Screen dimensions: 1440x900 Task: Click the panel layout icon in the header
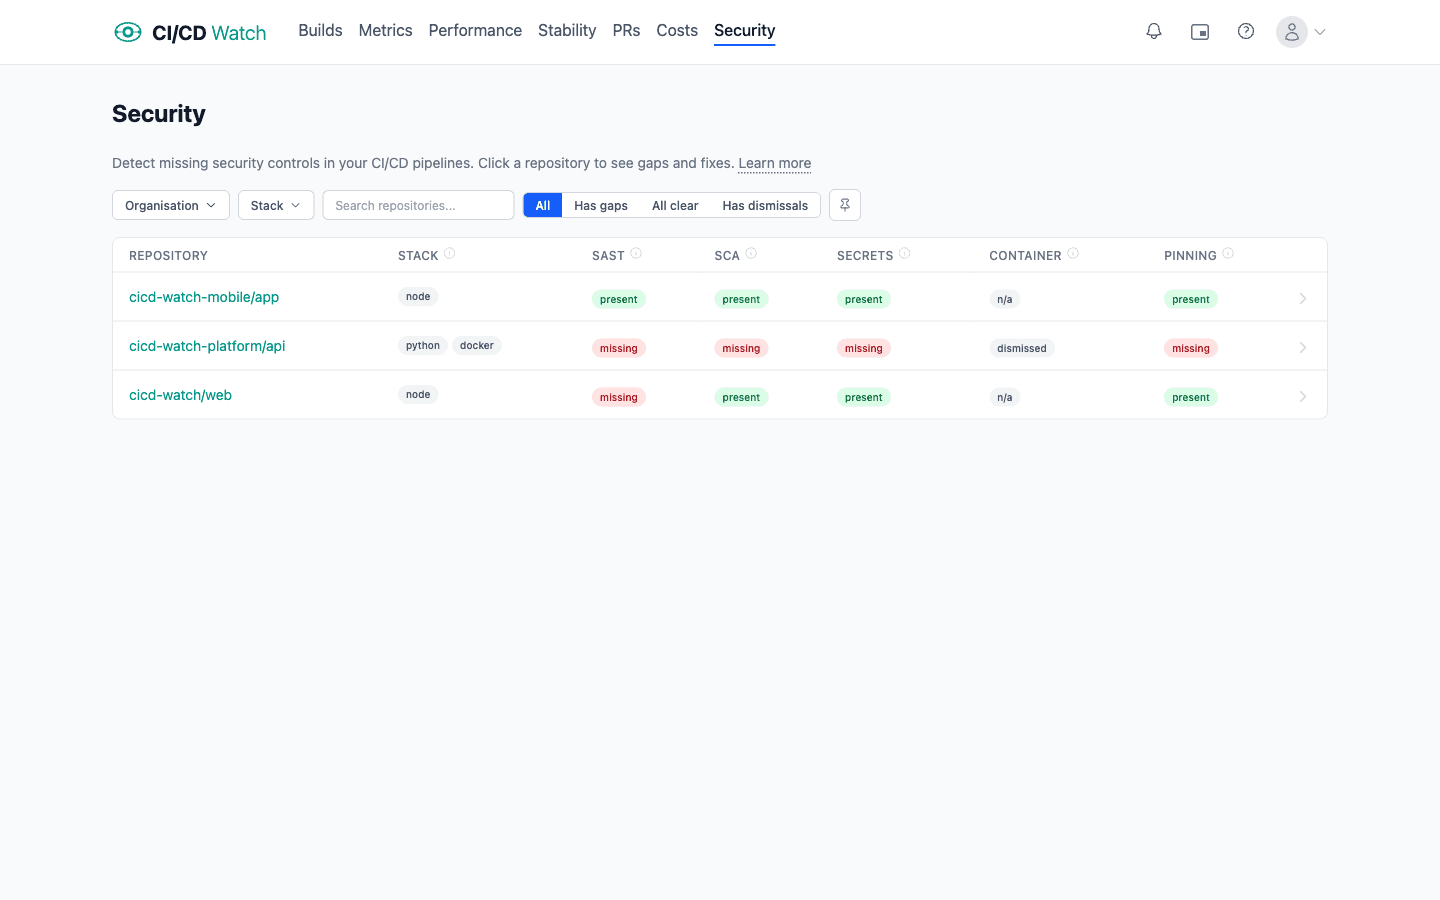(1200, 31)
